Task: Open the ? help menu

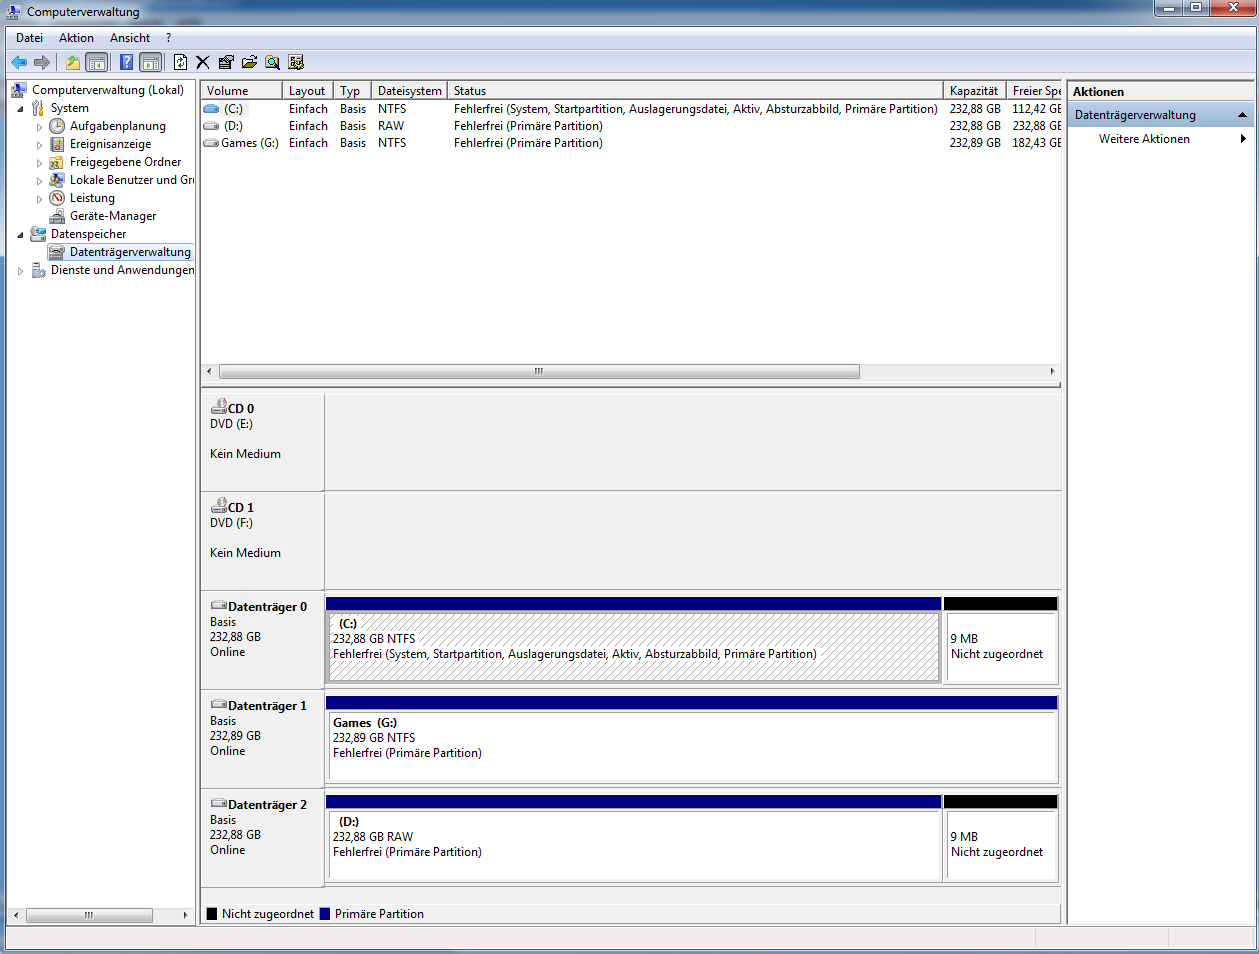Action: (x=168, y=38)
